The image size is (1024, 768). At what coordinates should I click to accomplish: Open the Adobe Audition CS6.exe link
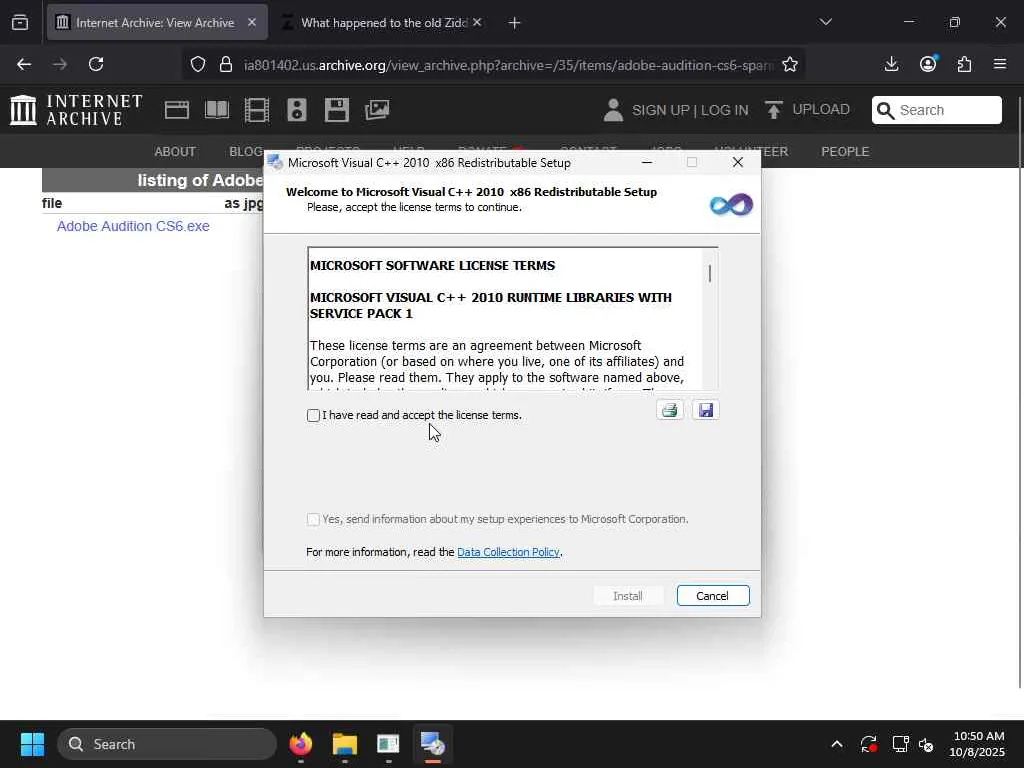click(x=133, y=226)
